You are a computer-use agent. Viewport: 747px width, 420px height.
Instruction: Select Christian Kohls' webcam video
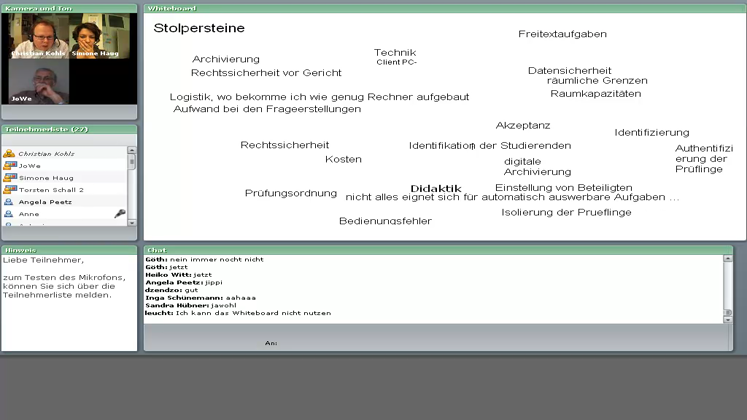click(38, 36)
